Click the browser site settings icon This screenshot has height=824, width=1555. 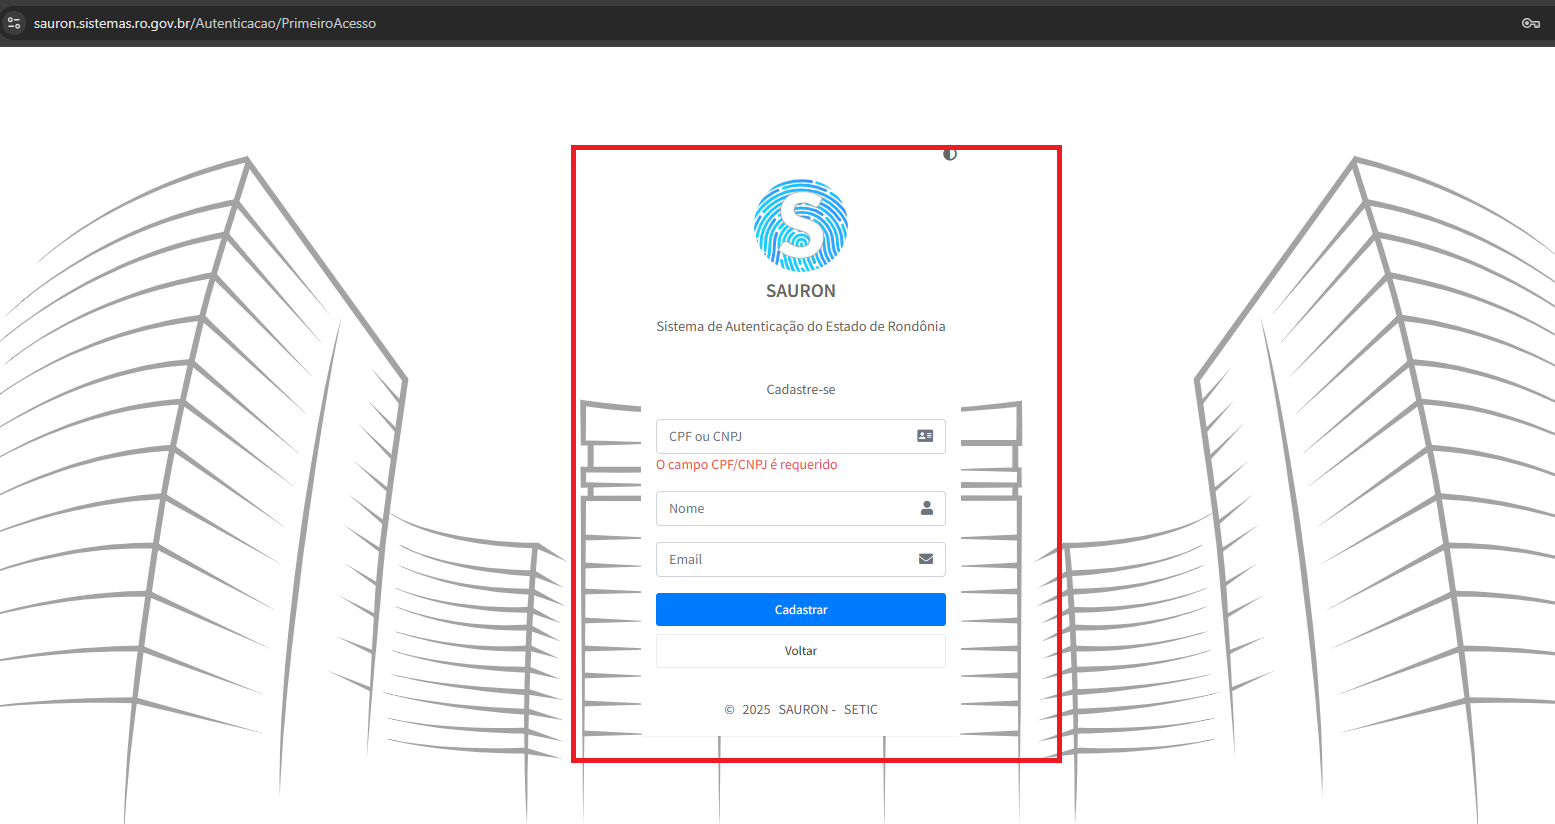pos(14,22)
